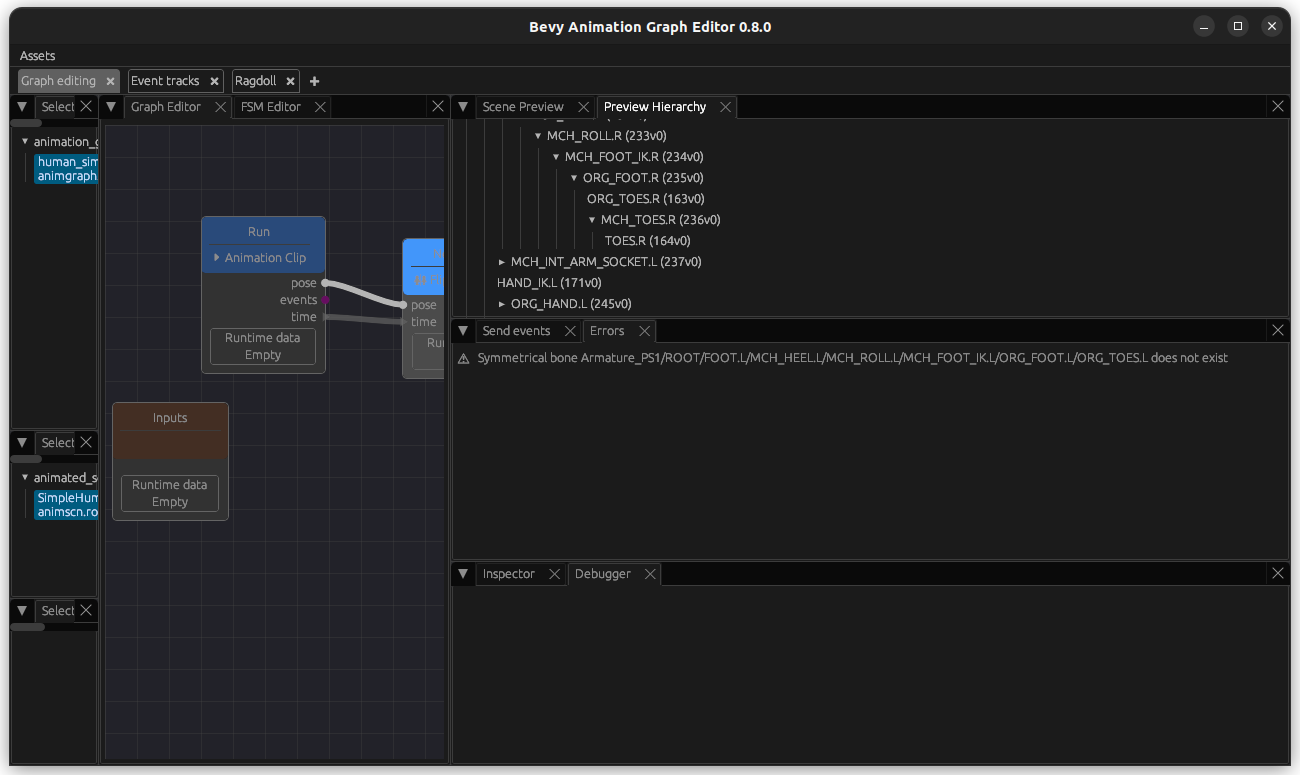Click the panel menu triangle on the Inspector panel

coord(462,573)
